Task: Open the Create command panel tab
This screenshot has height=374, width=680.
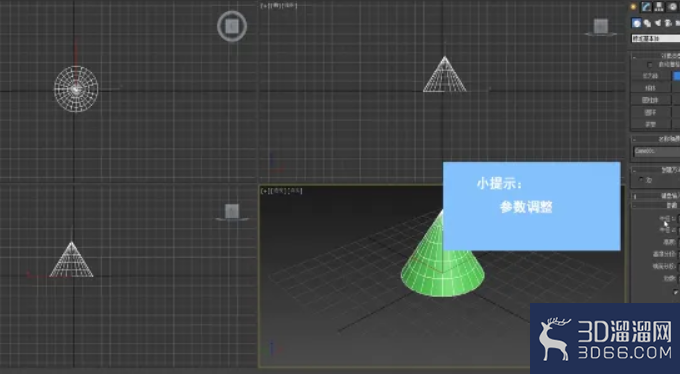Action: click(633, 7)
